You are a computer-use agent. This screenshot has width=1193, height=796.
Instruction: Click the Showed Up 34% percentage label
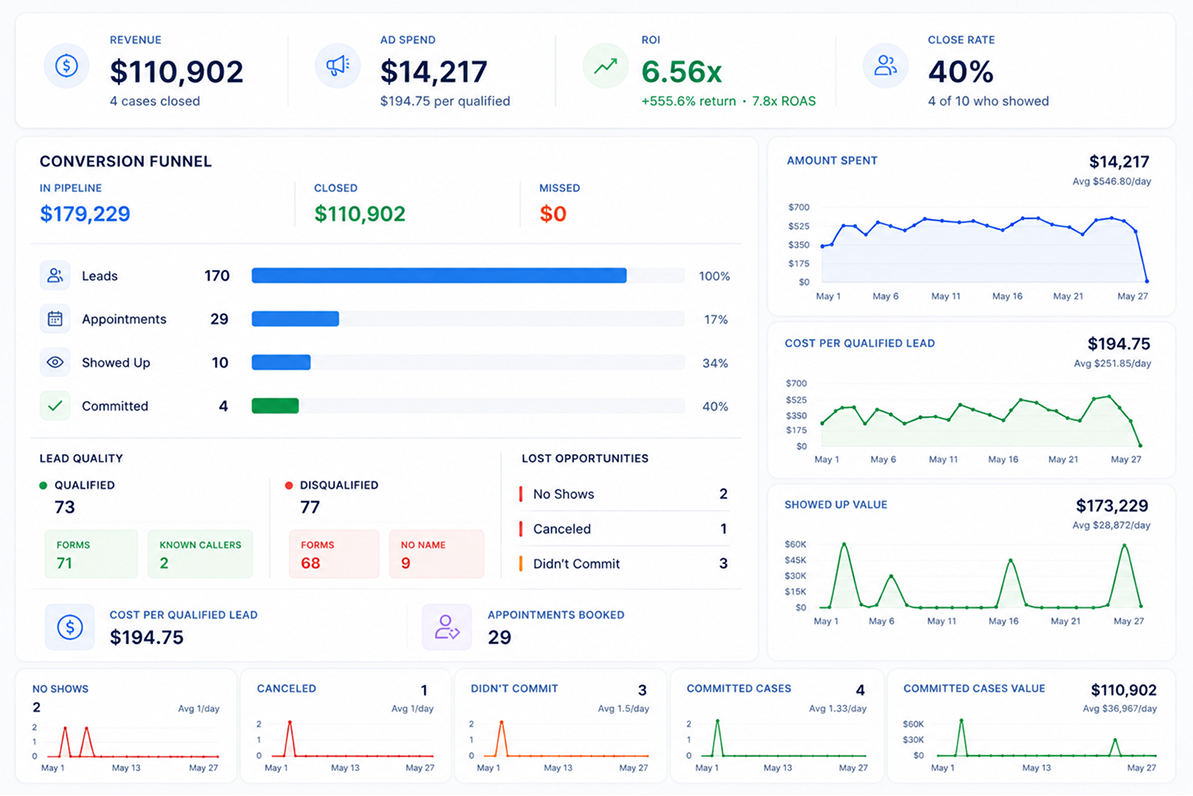(715, 363)
